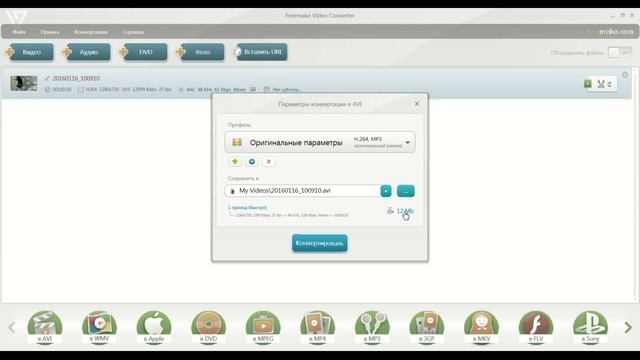Delete the profile with the X icon
This screenshot has height=360, width=640.
(x=269, y=162)
